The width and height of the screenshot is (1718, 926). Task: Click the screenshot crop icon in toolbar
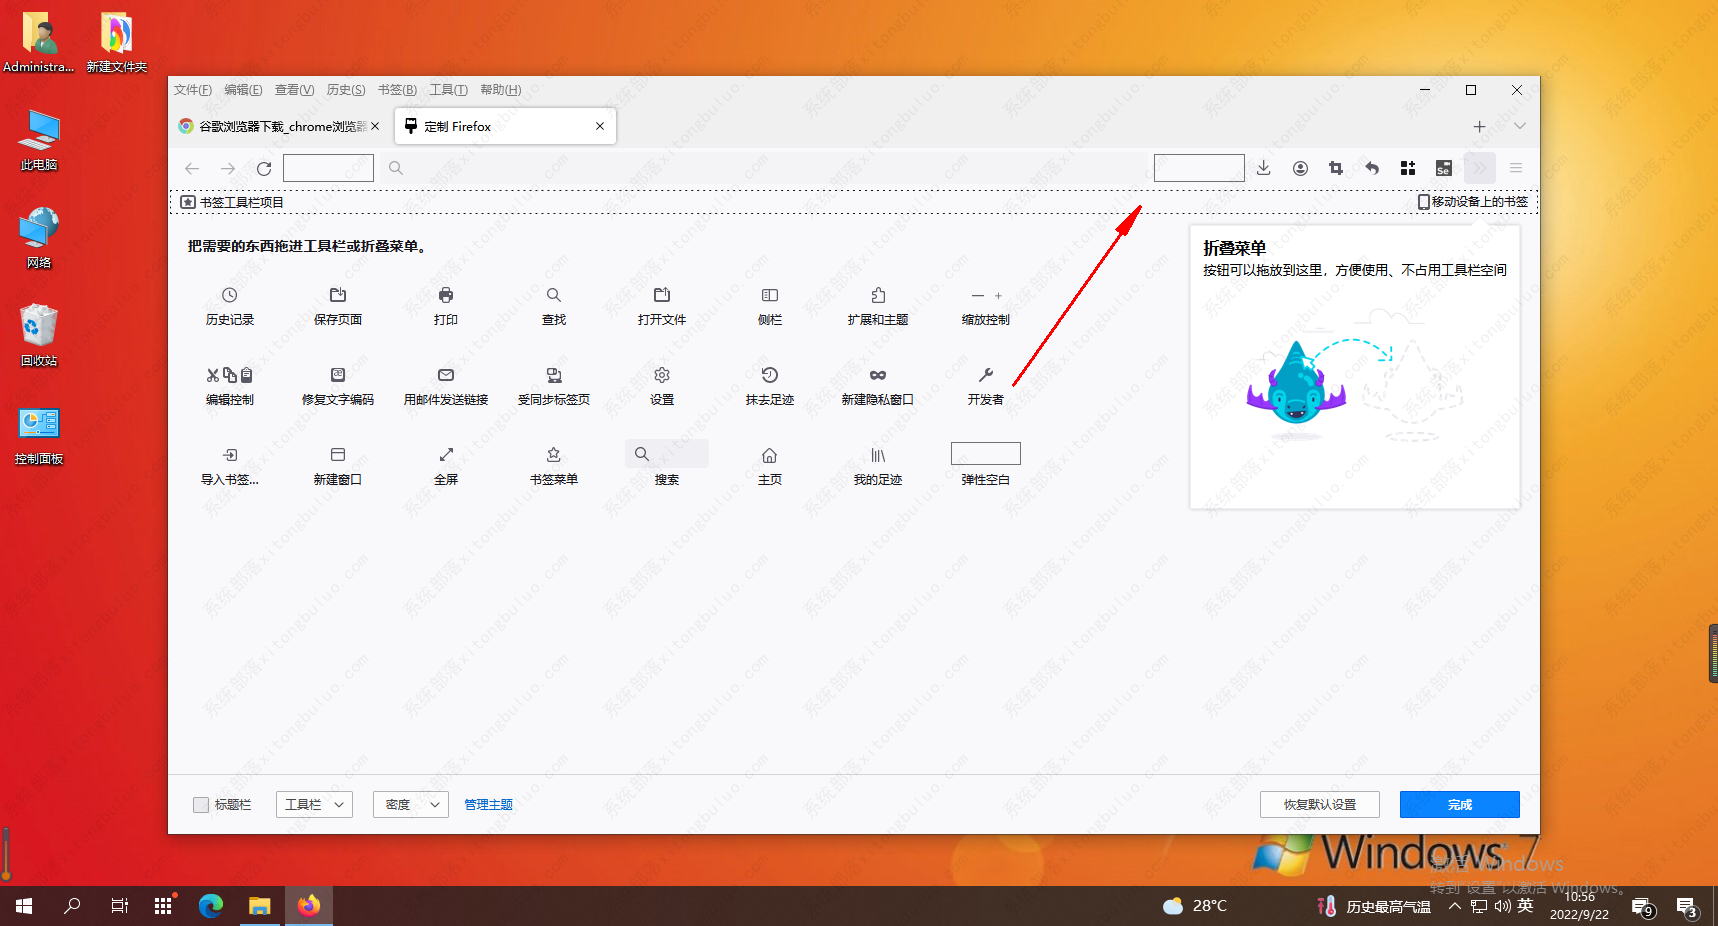[1336, 168]
